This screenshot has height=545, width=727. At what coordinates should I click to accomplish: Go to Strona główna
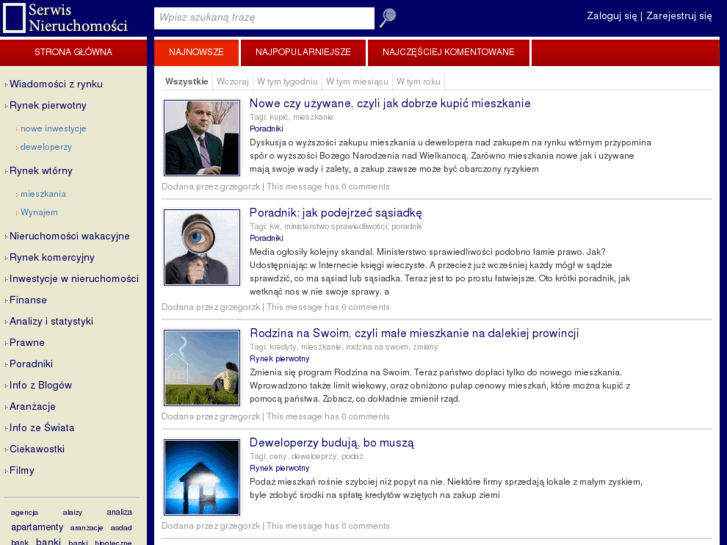point(73,52)
